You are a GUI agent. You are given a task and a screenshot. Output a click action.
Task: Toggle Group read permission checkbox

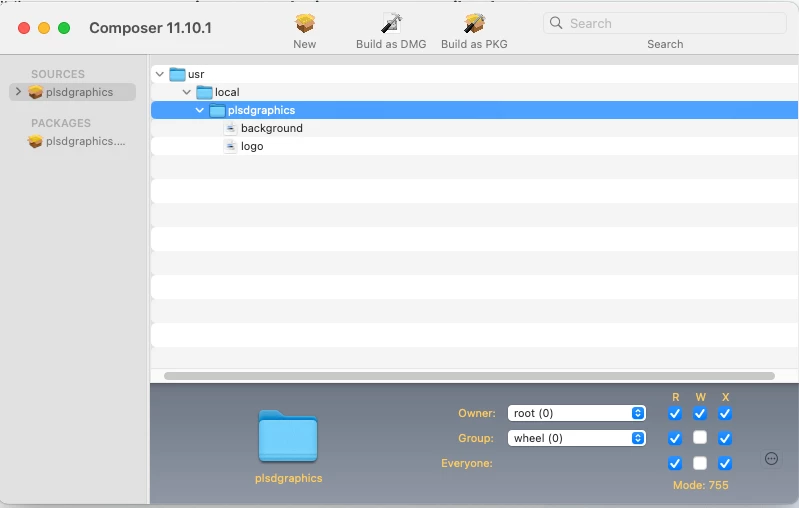click(675, 438)
